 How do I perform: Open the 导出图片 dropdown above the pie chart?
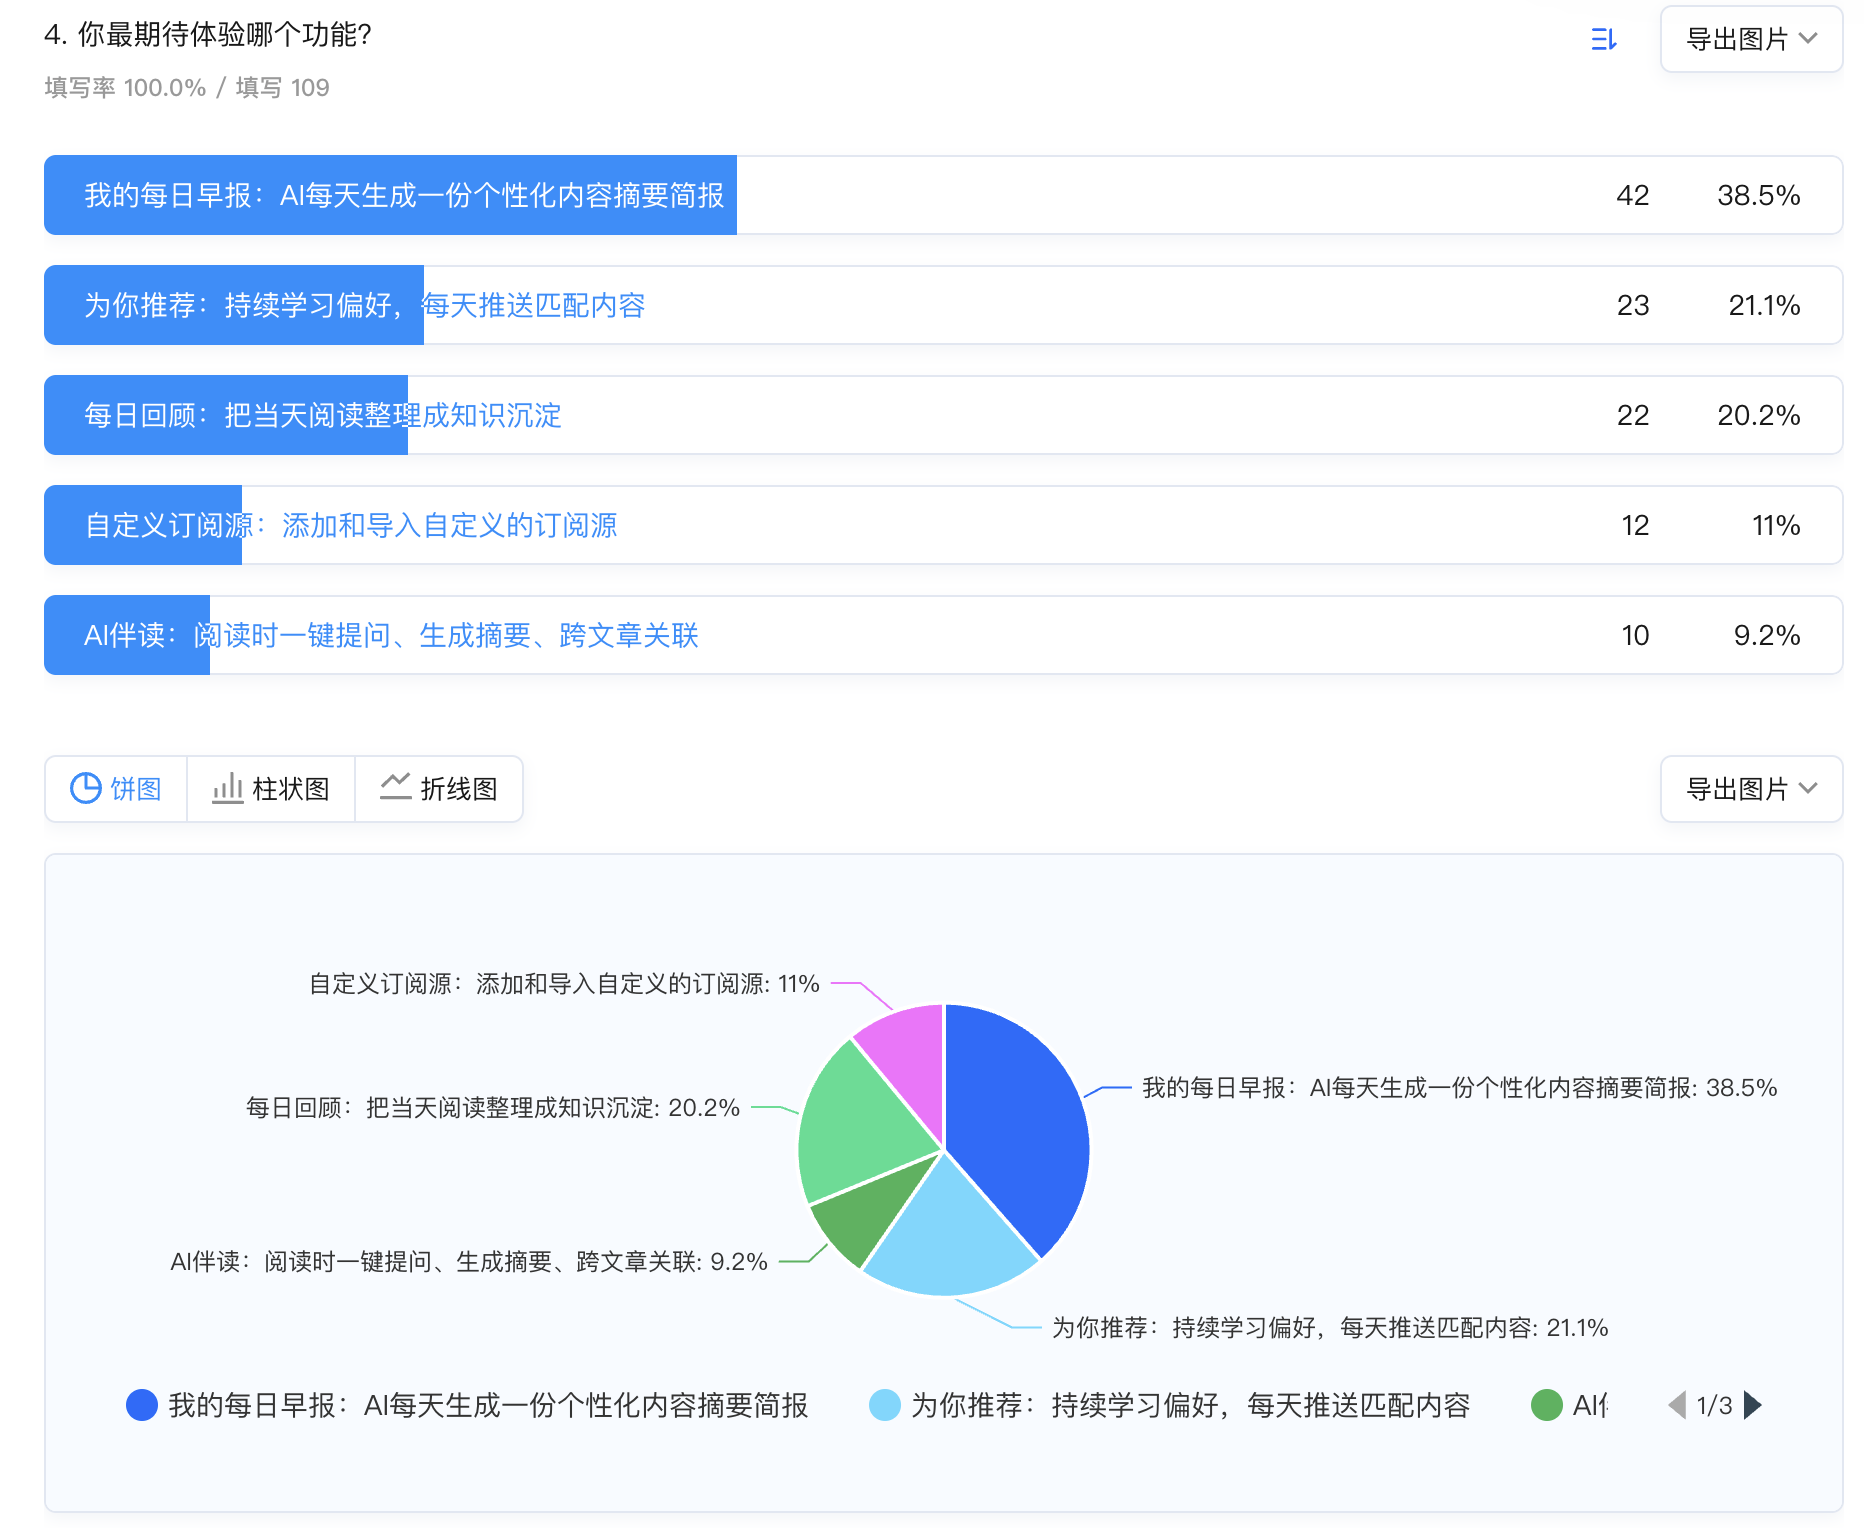click(x=1750, y=789)
